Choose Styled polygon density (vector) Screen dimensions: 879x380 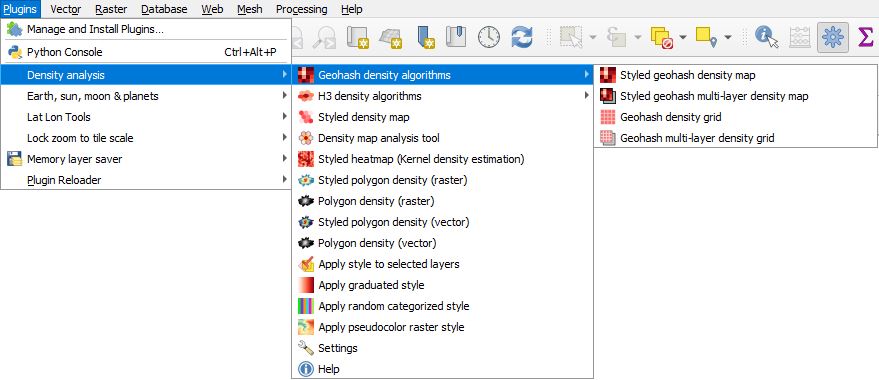(443, 222)
